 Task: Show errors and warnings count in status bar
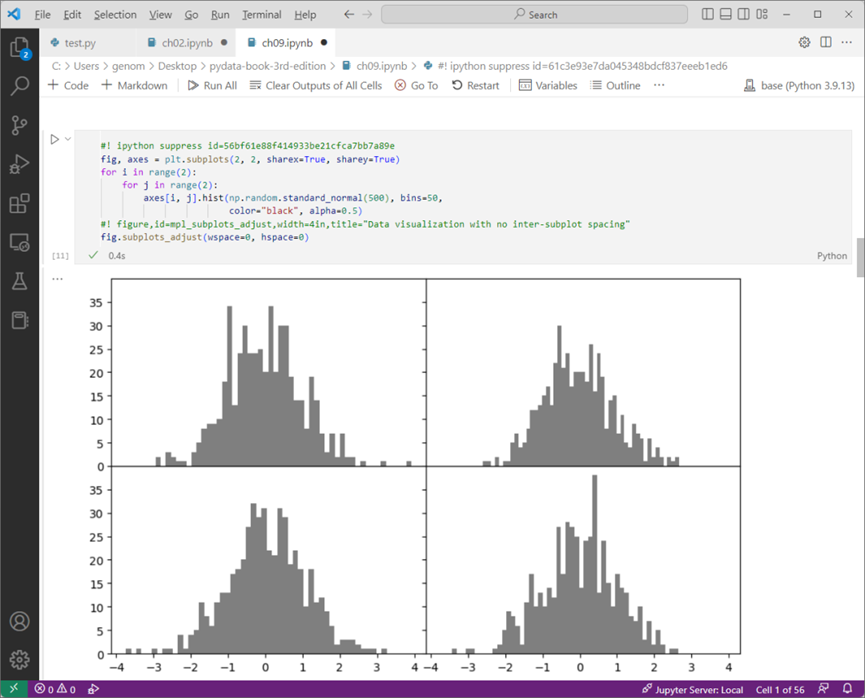(x=55, y=689)
